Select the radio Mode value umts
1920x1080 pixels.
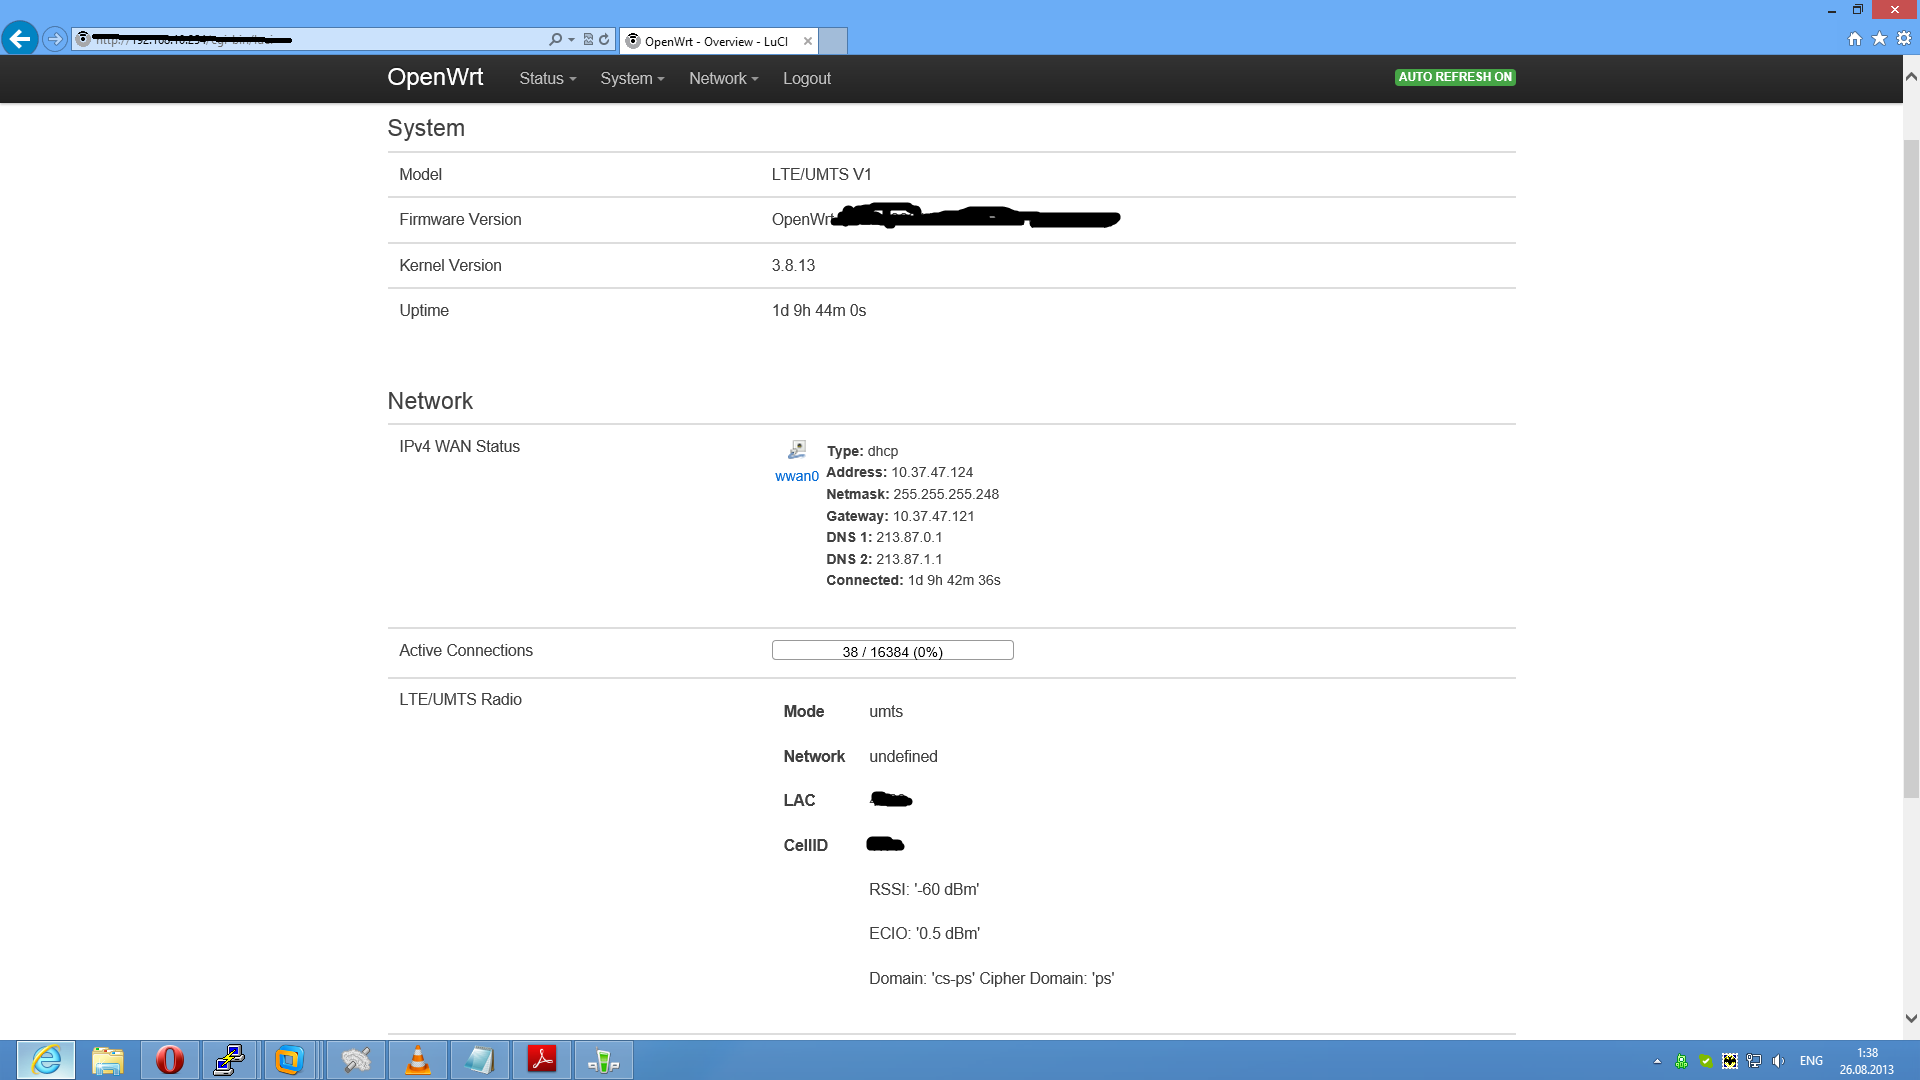pyautogui.click(x=886, y=712)
